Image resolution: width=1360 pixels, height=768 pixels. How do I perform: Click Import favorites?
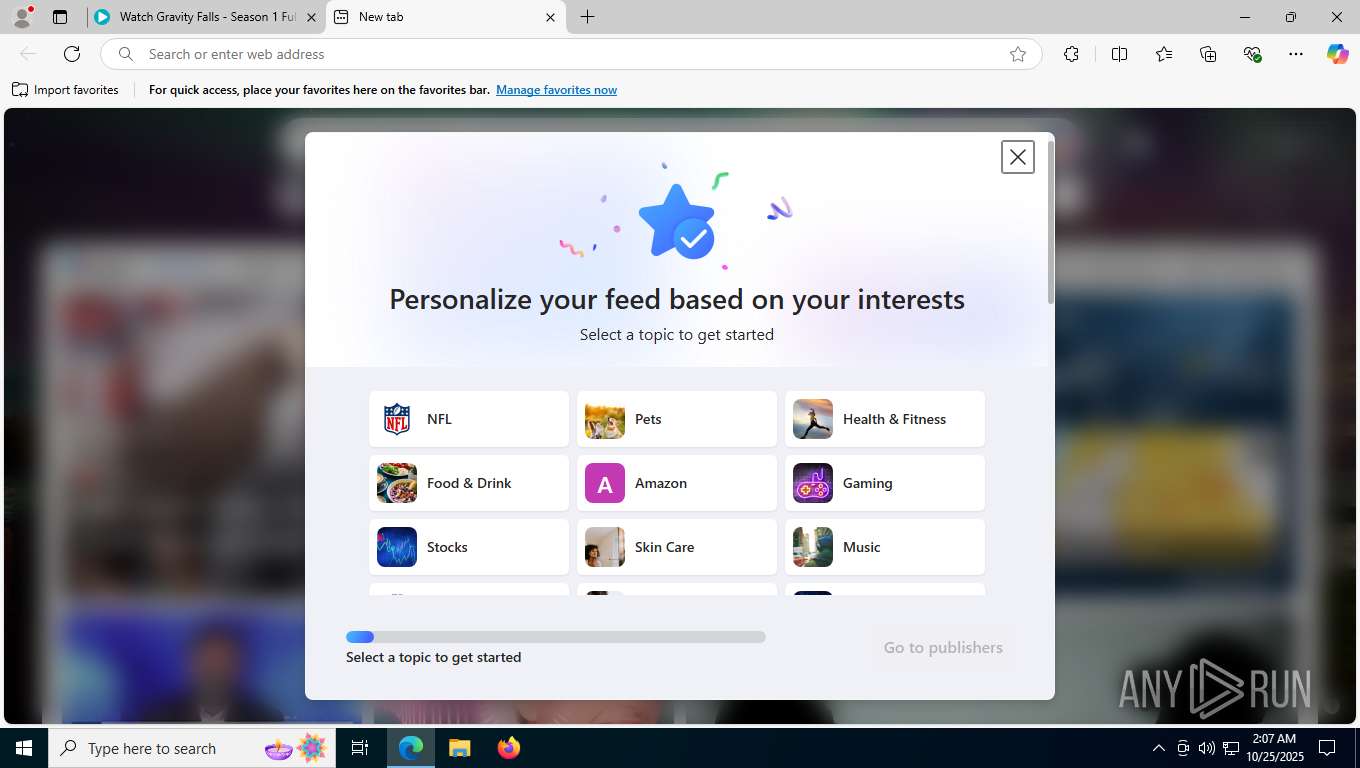[65, 90]
